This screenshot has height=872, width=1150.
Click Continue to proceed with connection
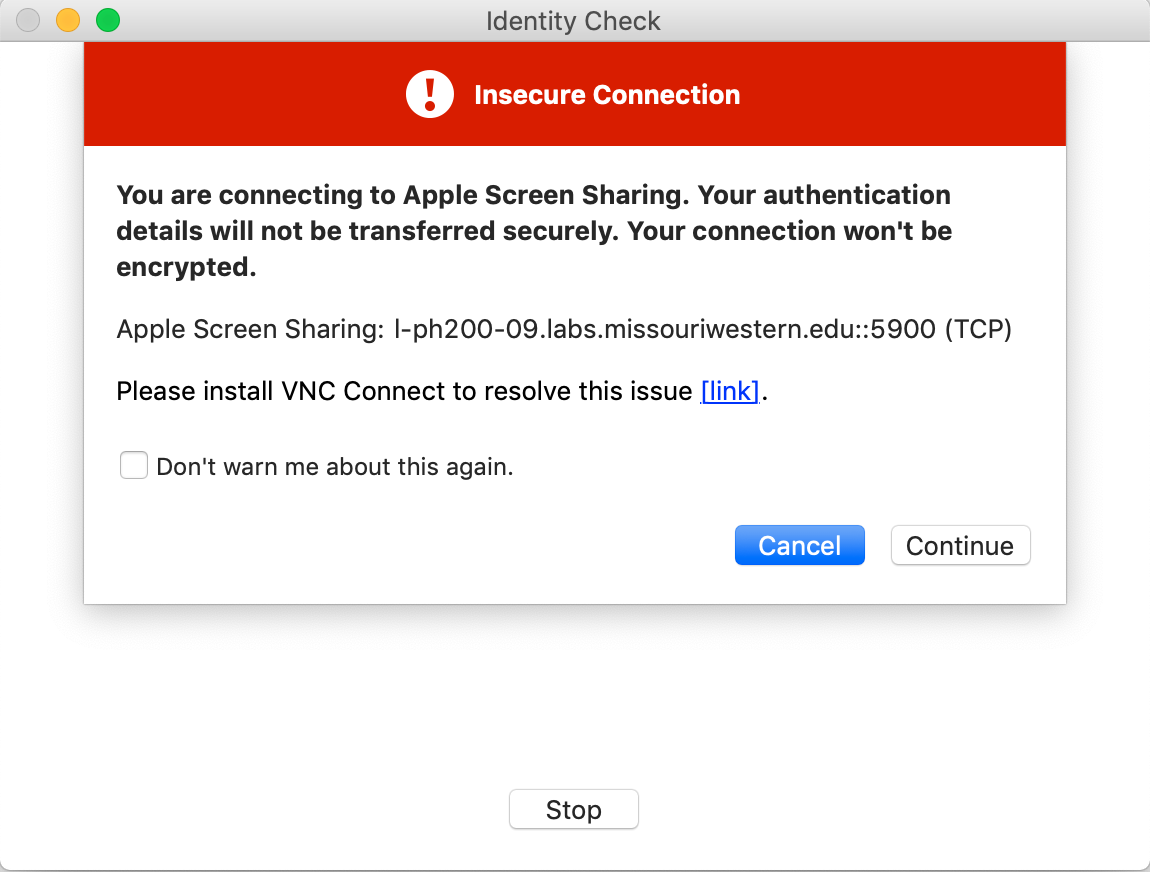click(x=960, y=546)
